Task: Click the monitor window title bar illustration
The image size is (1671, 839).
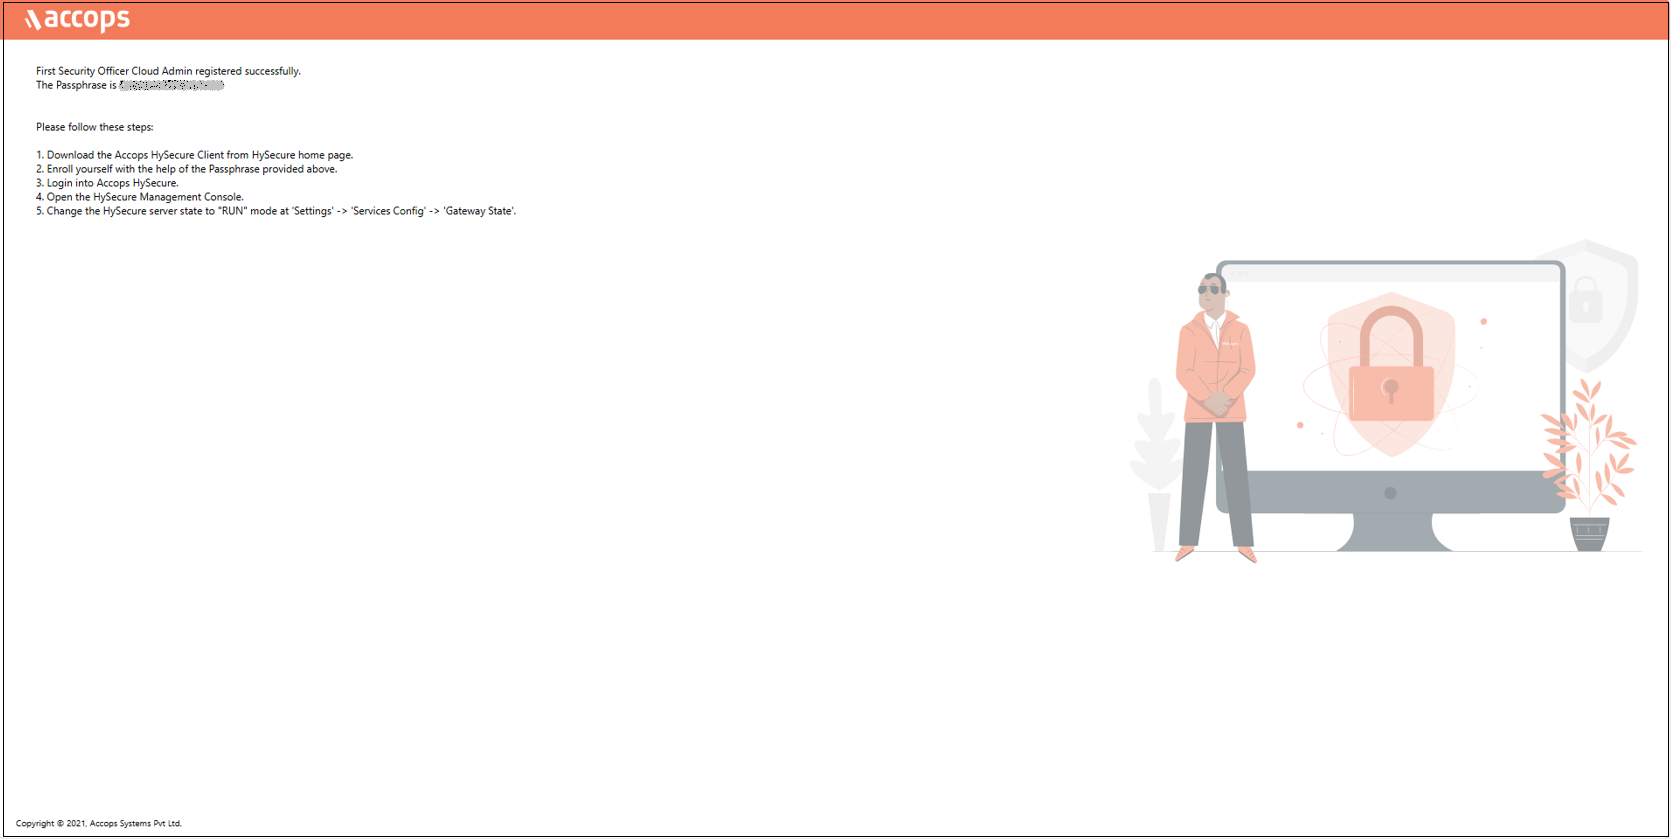Action: pos(1390,273)
